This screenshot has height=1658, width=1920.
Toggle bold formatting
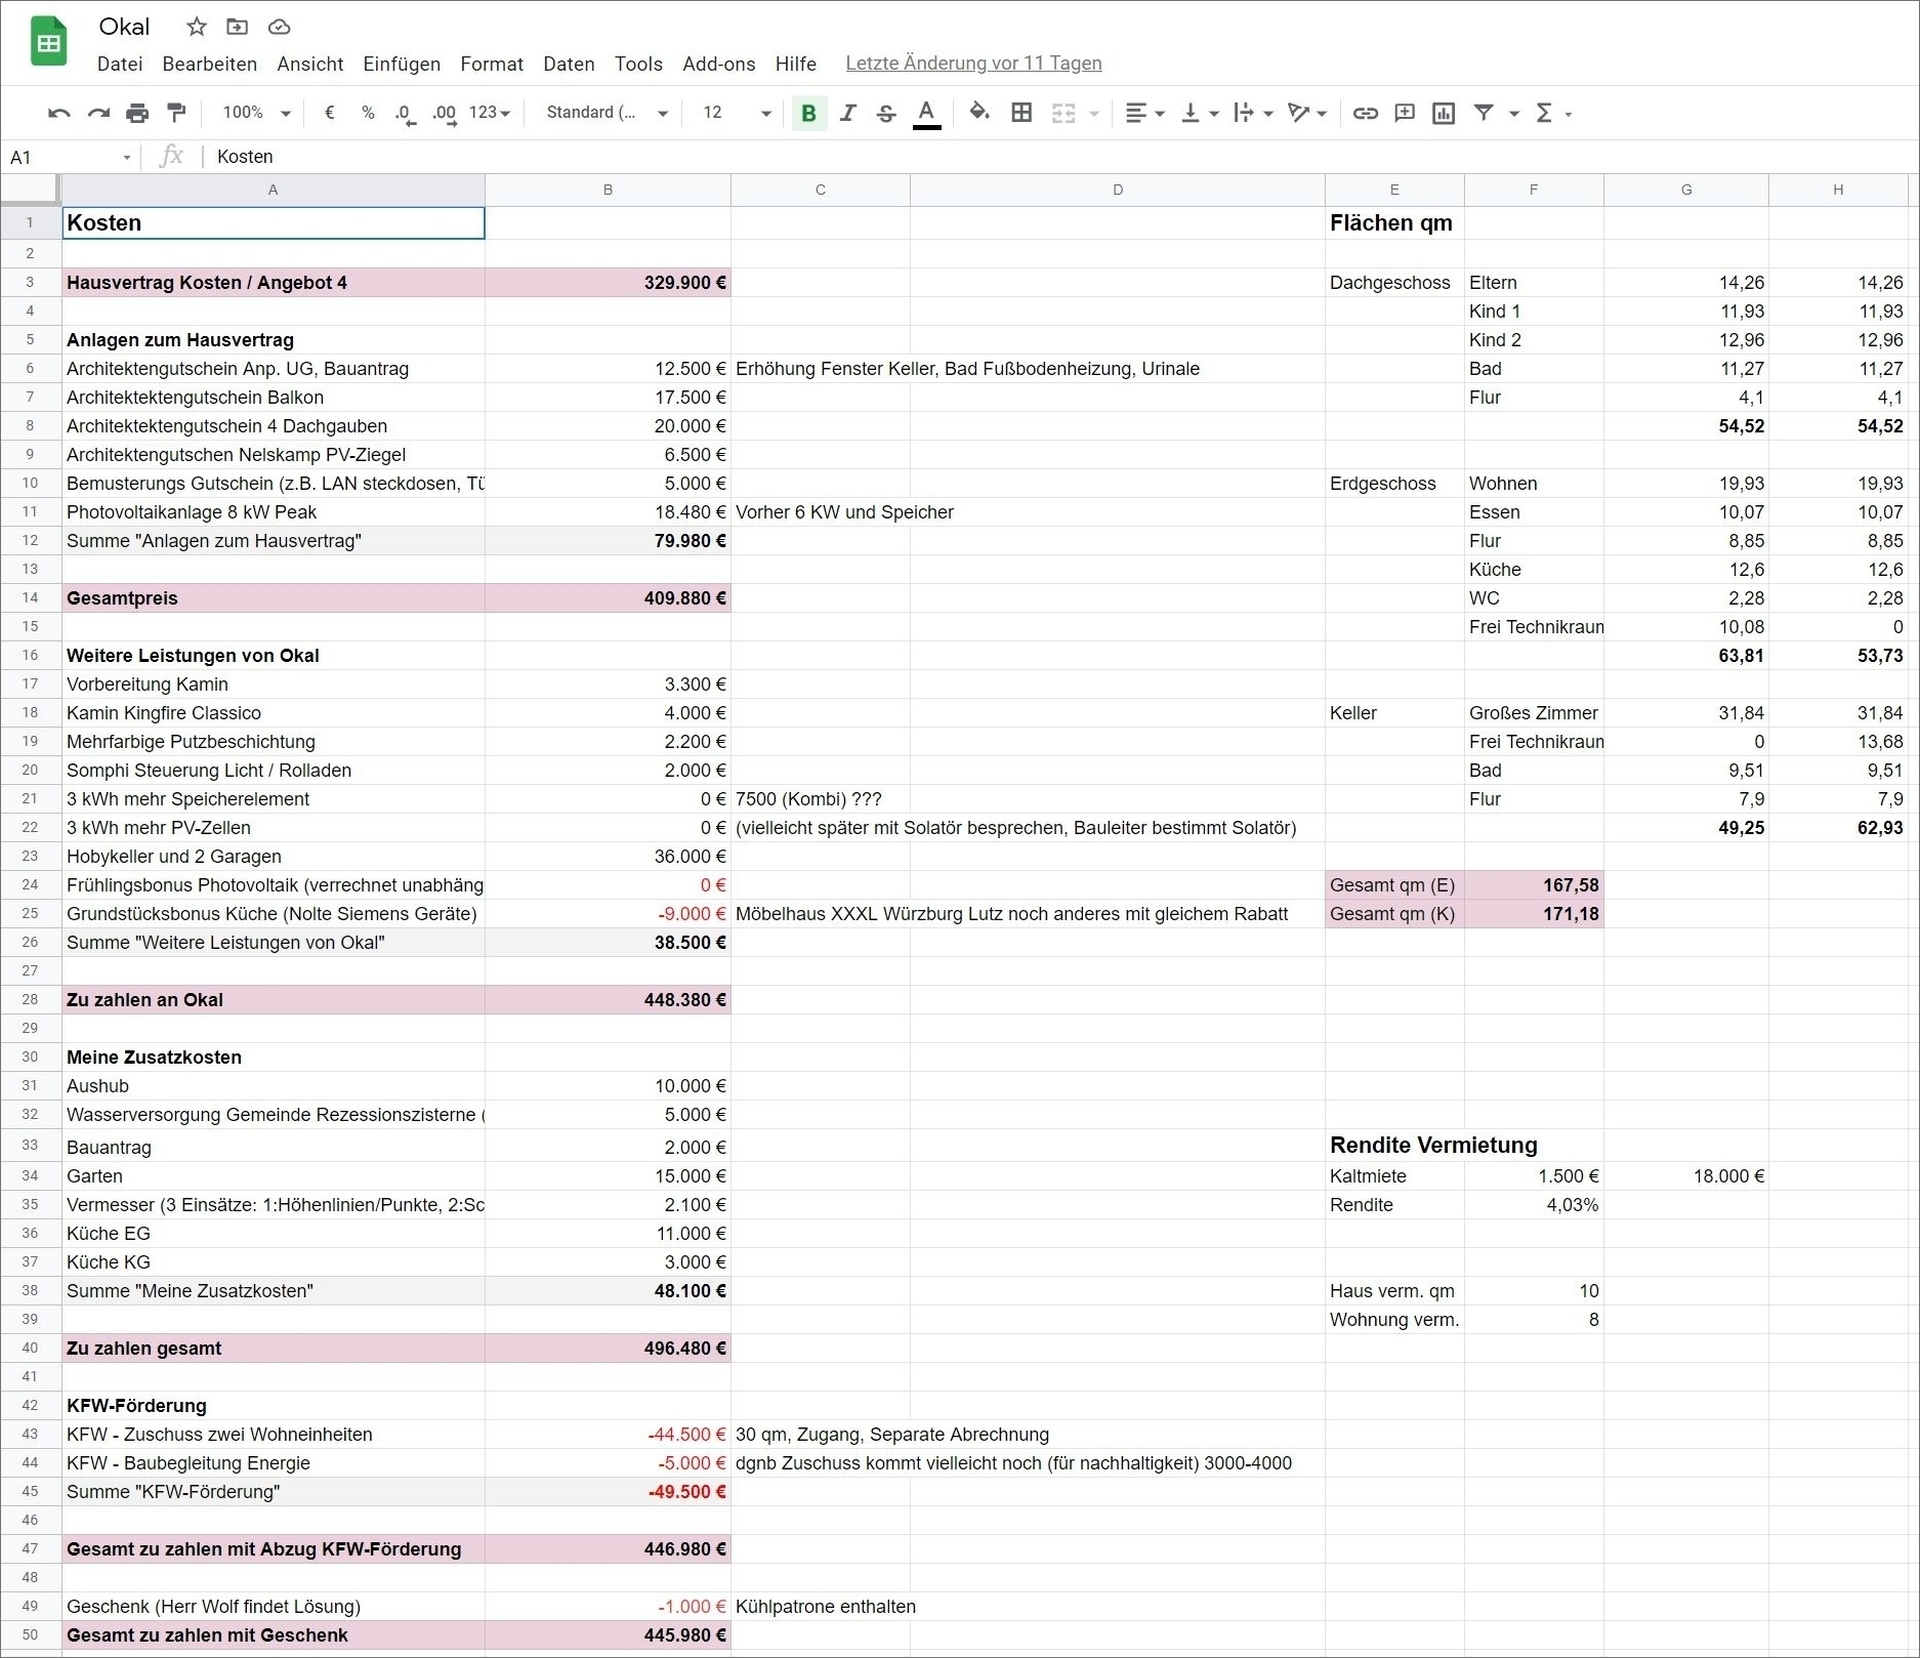809,113
